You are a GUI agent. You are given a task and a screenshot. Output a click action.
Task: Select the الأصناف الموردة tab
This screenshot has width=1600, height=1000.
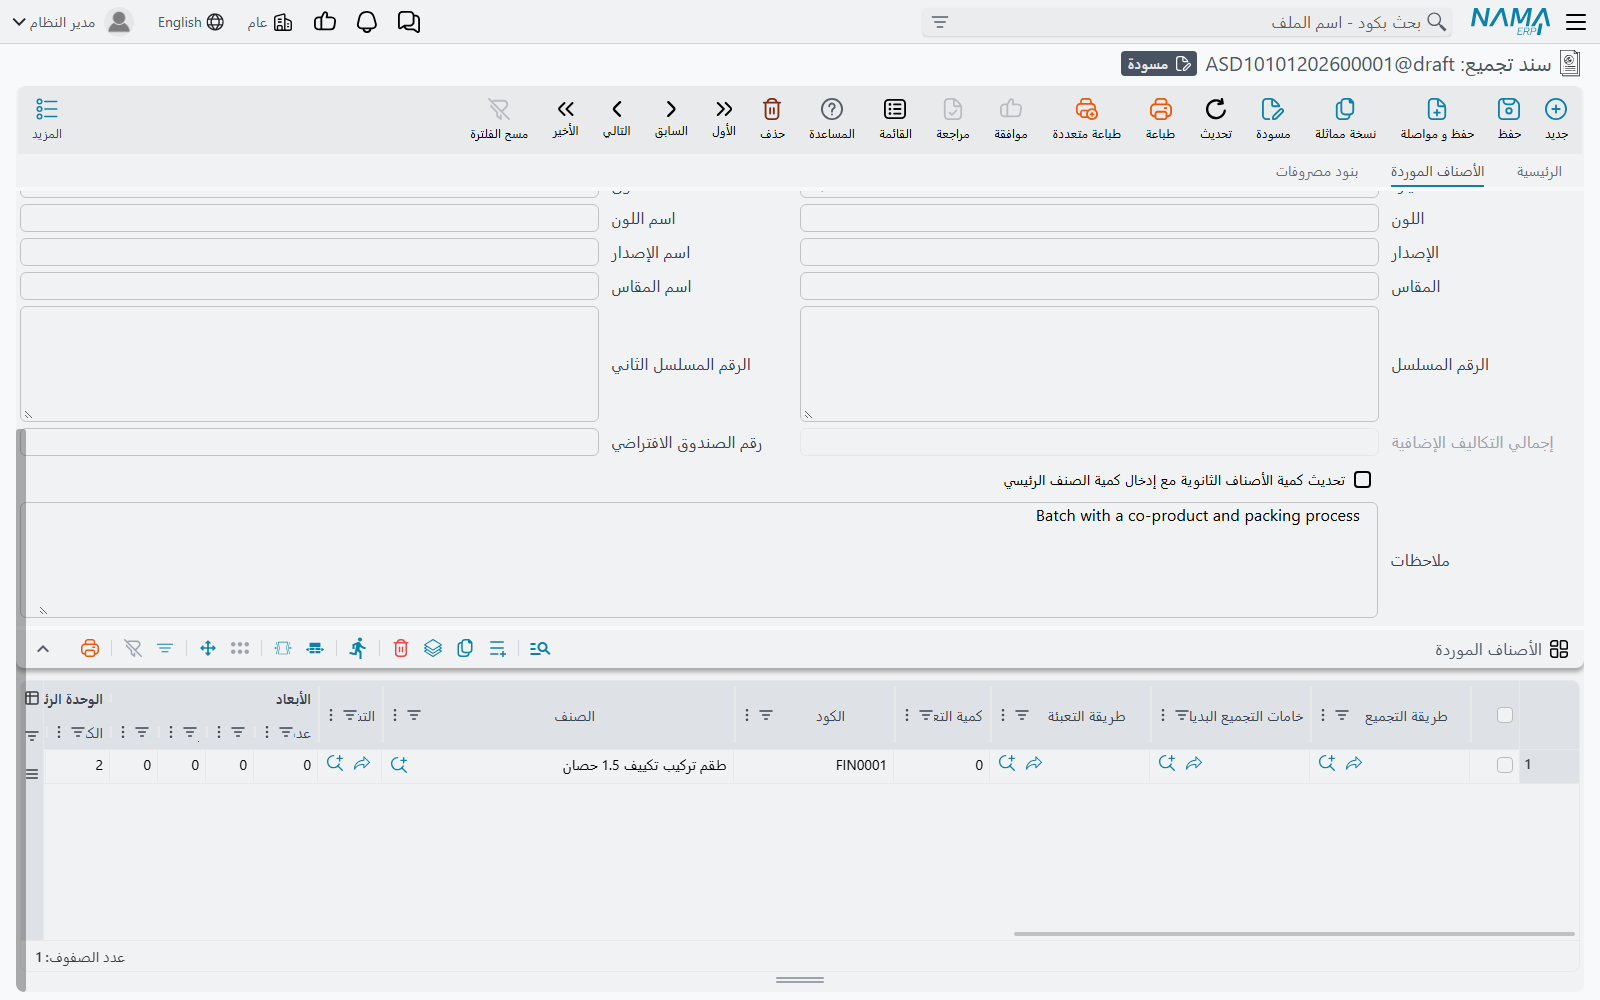pyautogui.click(x=1437, y=172)
